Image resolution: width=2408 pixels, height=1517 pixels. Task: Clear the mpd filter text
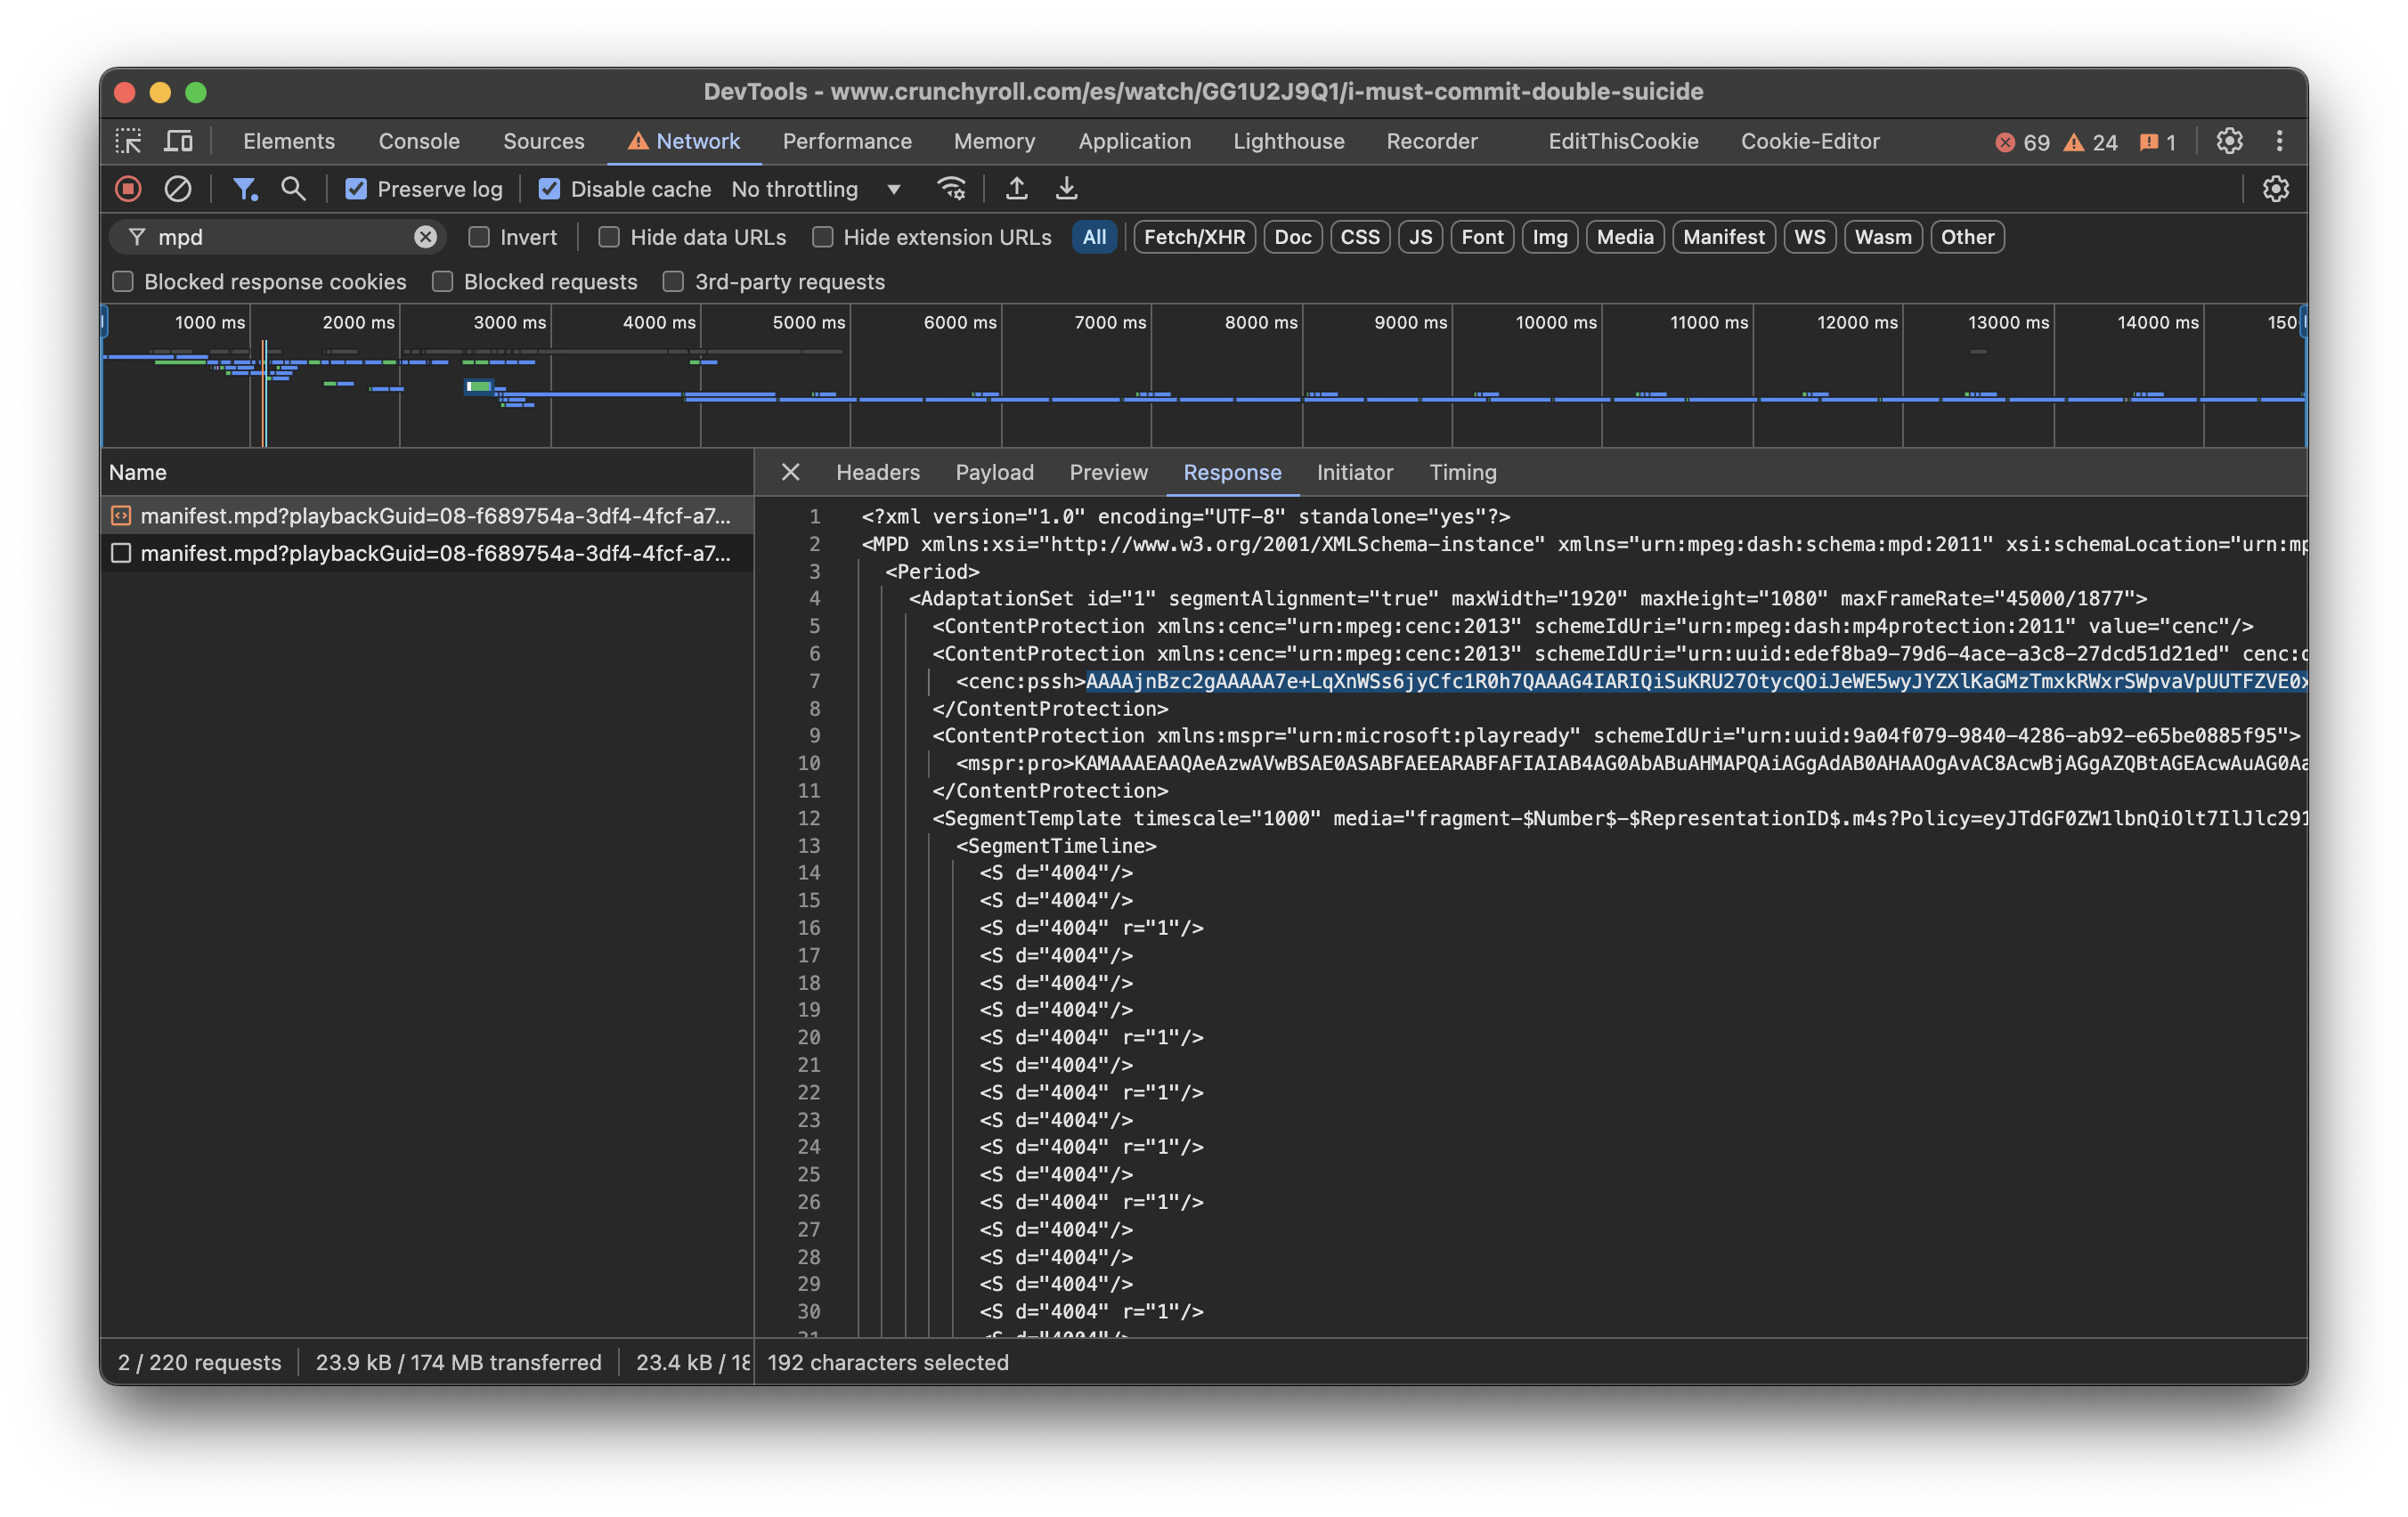coord(425,237)
